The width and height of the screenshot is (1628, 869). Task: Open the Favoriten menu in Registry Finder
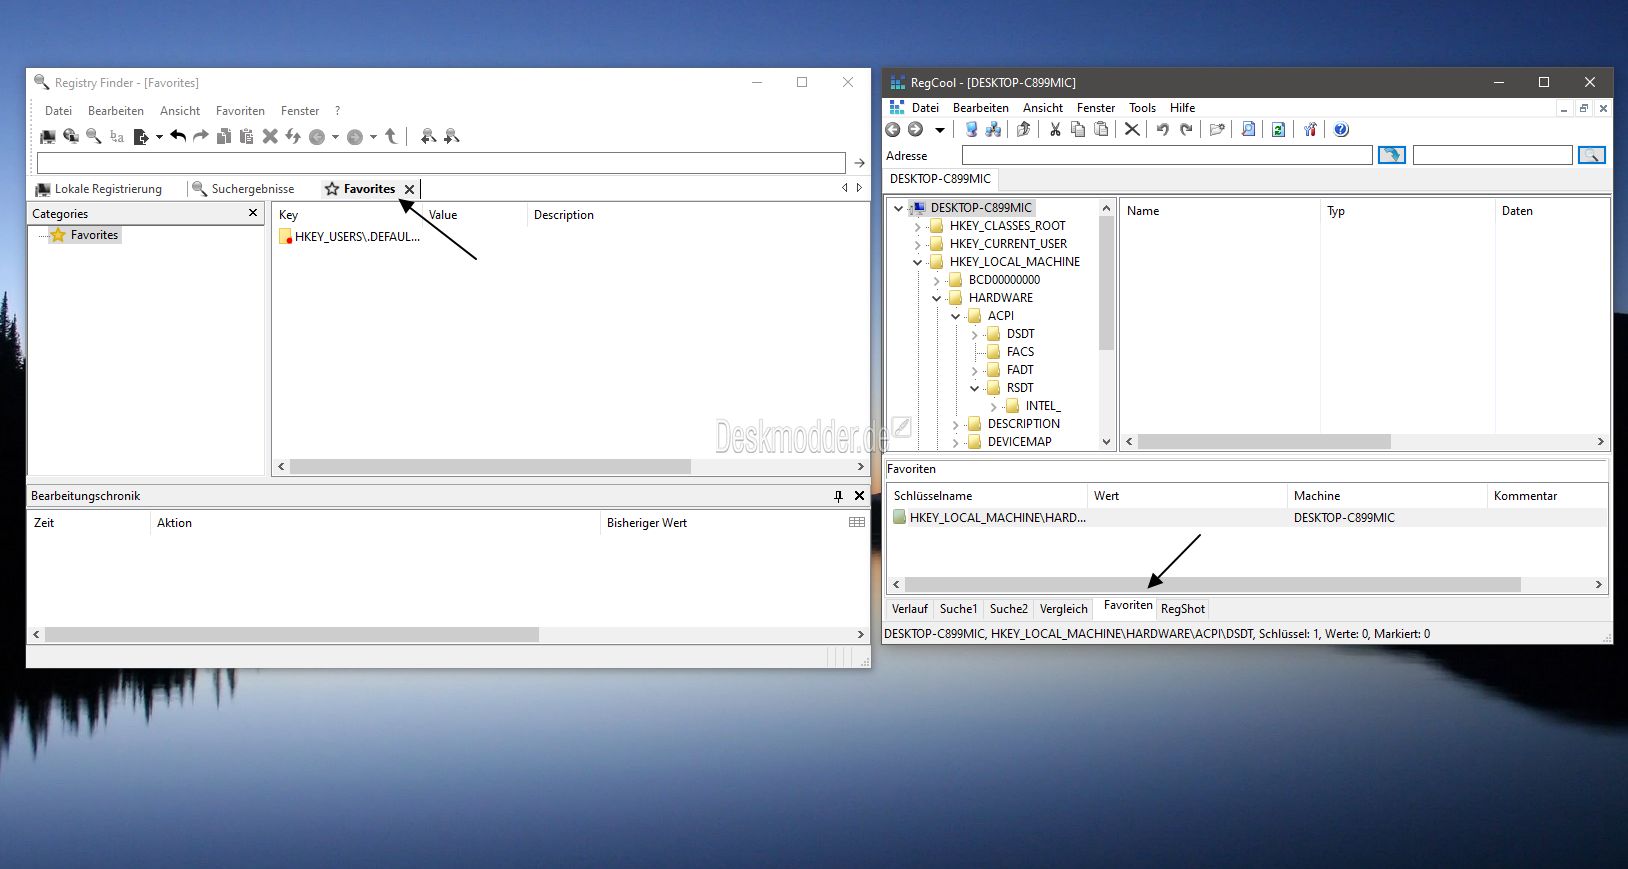(240, 111)
